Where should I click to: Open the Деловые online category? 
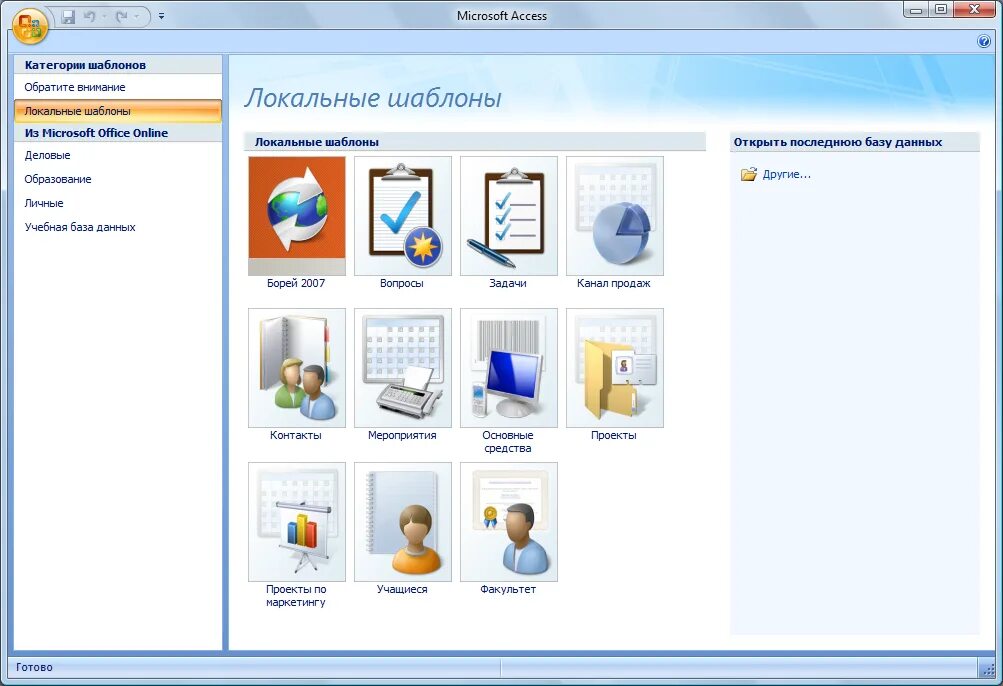118,155
